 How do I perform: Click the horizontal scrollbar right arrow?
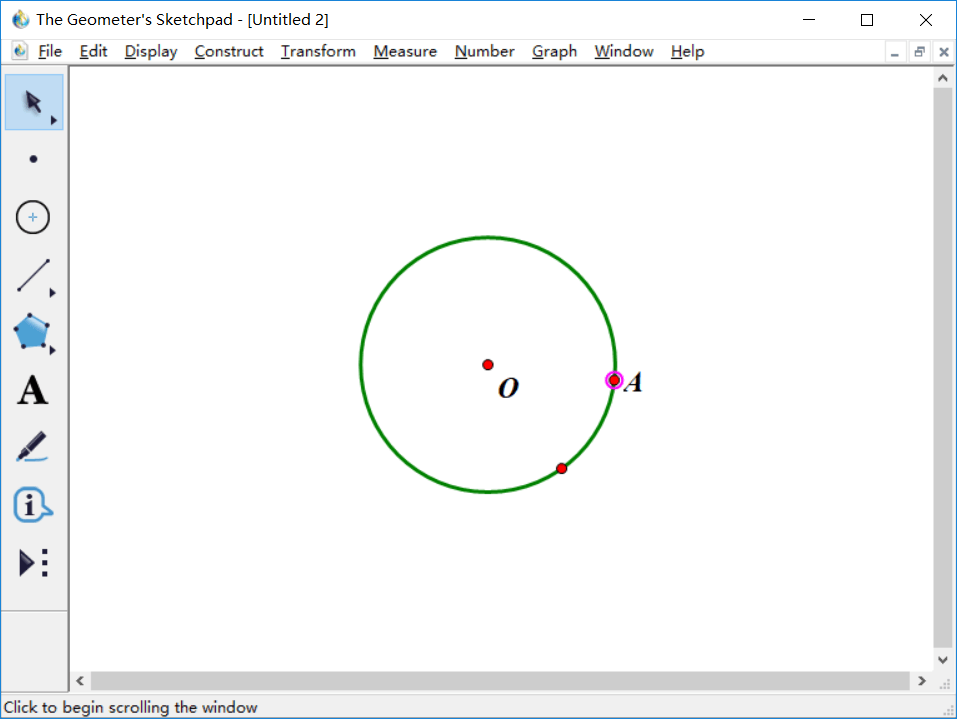pyautogui.click(x=922, y=681)
